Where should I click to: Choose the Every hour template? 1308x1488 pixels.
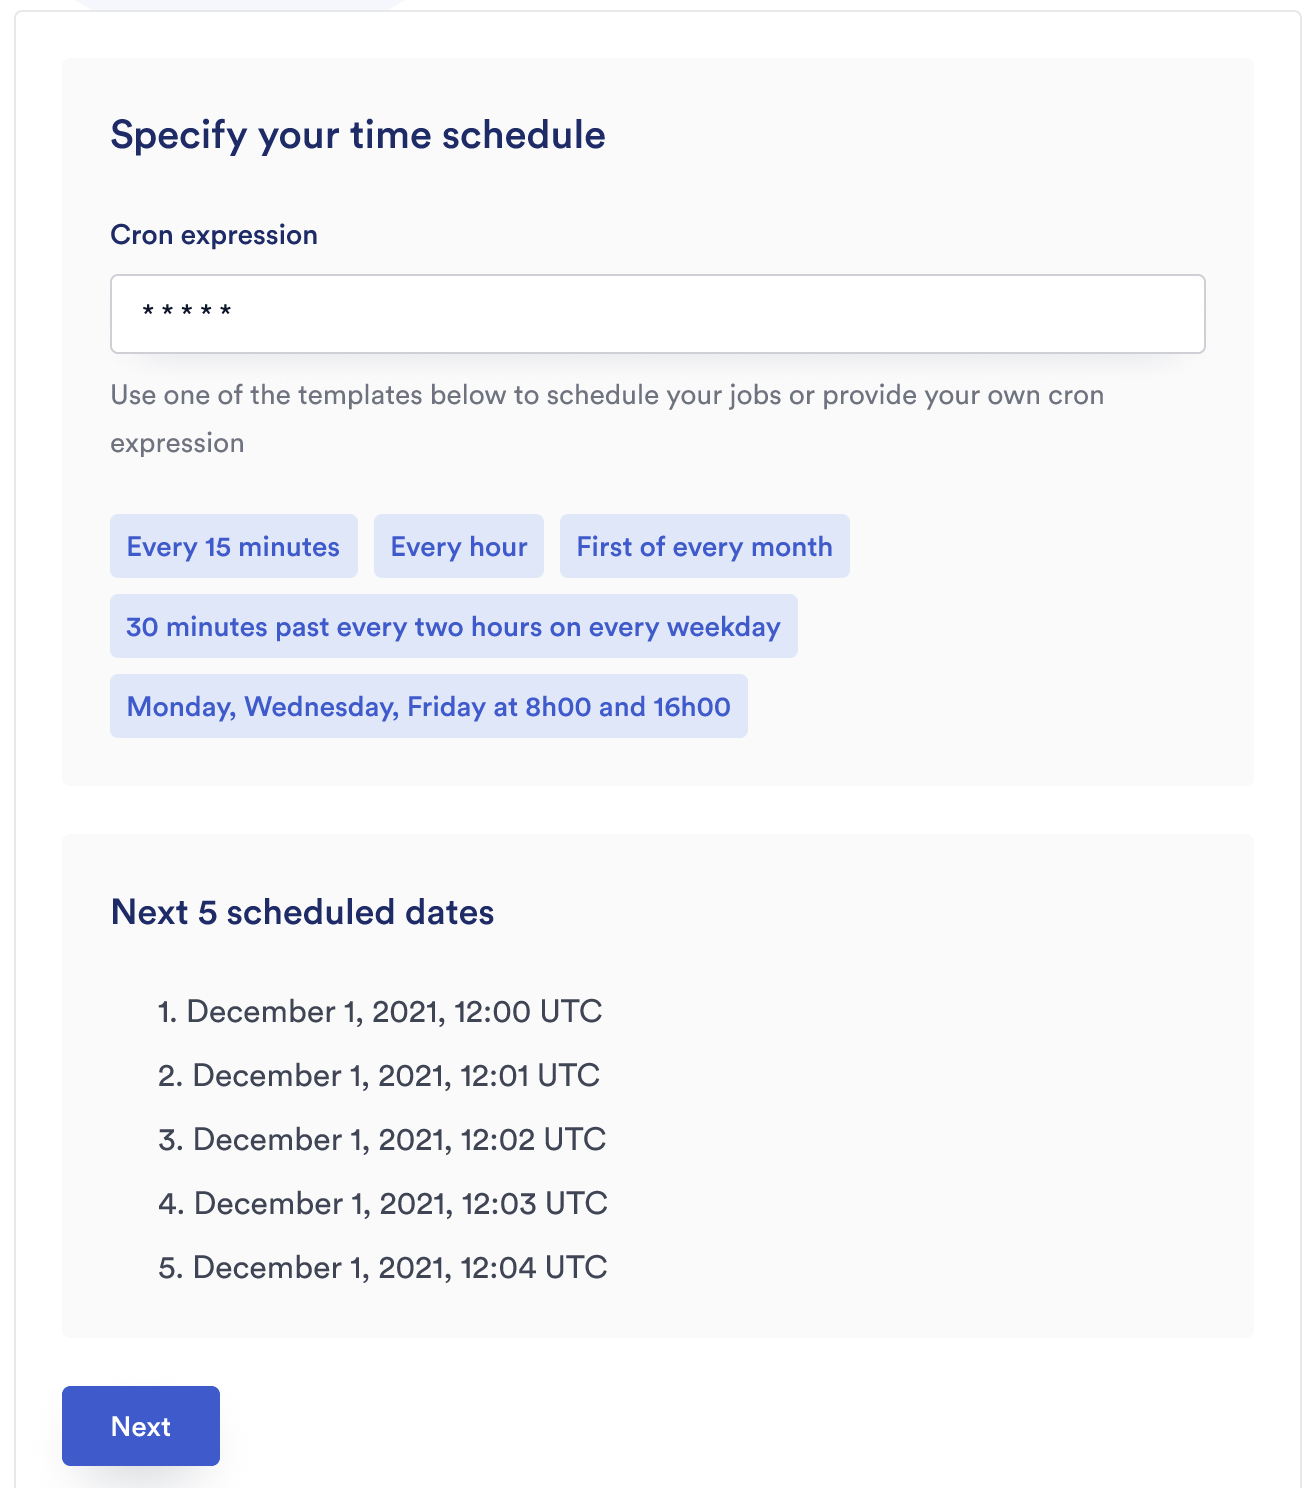click(459, 546)
